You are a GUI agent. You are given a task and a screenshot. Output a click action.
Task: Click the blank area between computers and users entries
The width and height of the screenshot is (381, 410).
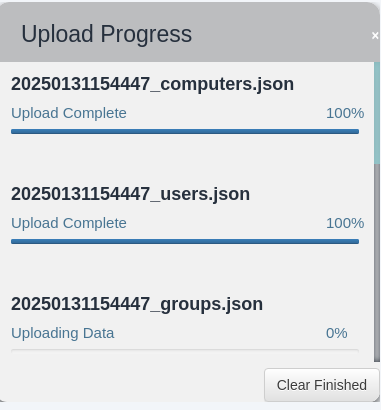click(185, 159)
